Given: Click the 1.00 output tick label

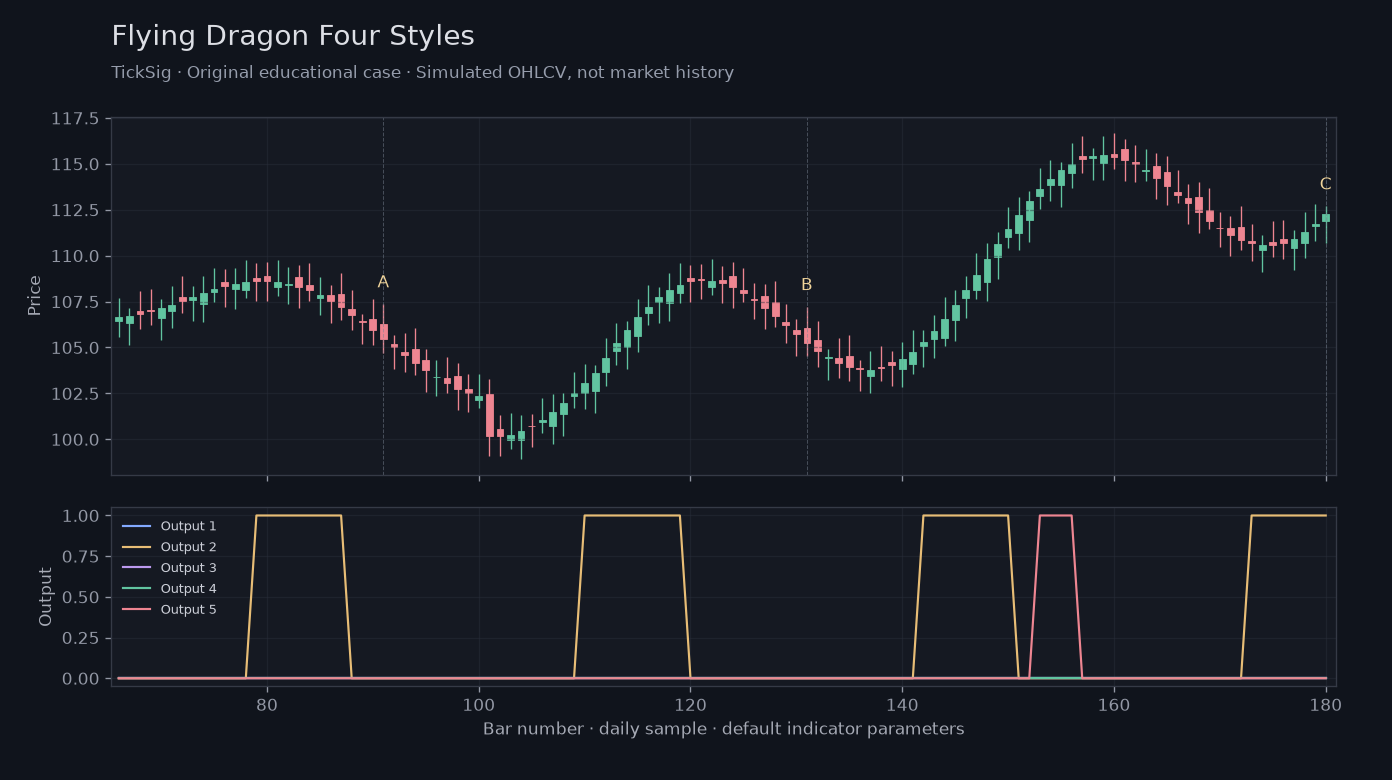Looking at the screenshot, I should coord(81,516).
